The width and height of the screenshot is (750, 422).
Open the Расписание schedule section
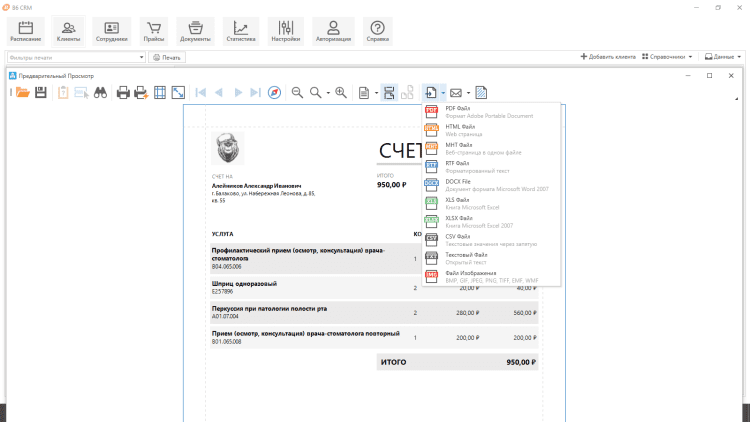pyautogui.click(x=26, y=31)
